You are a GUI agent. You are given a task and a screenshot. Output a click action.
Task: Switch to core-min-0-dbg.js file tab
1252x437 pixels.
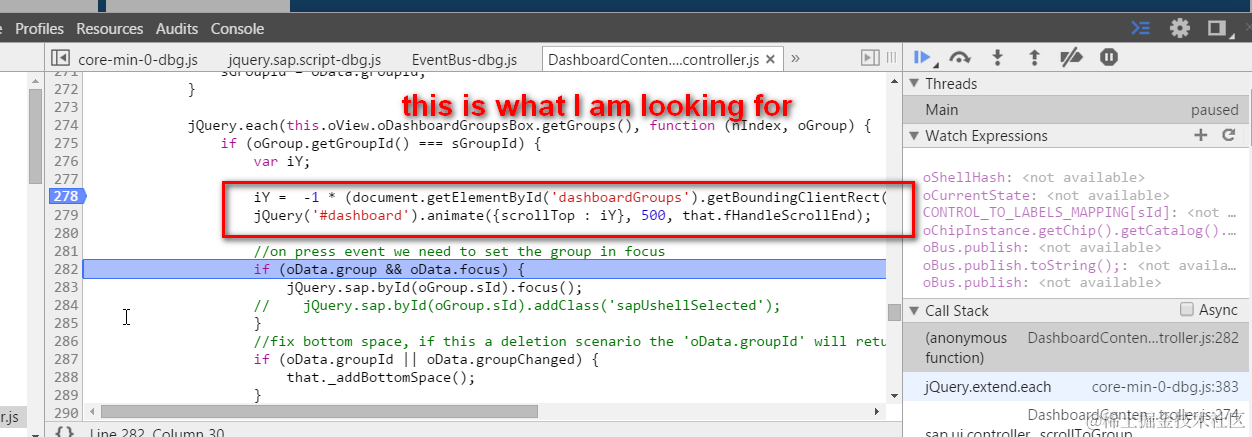click(x=138, y=60)
